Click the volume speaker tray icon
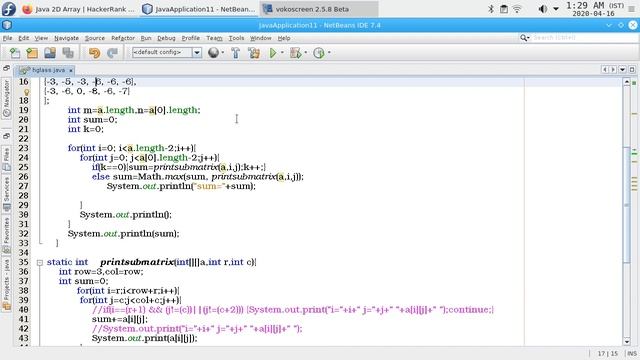640x360 pixels. [542, 9]
